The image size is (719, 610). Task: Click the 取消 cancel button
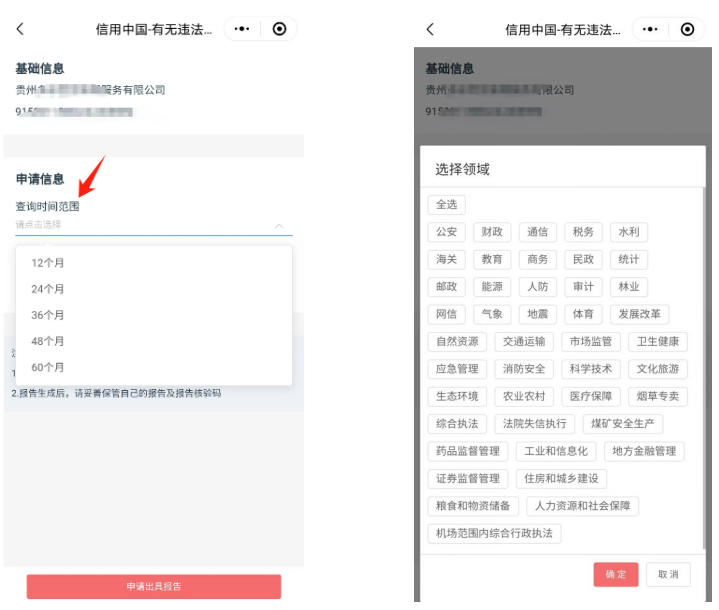click(x=668, y=574)
